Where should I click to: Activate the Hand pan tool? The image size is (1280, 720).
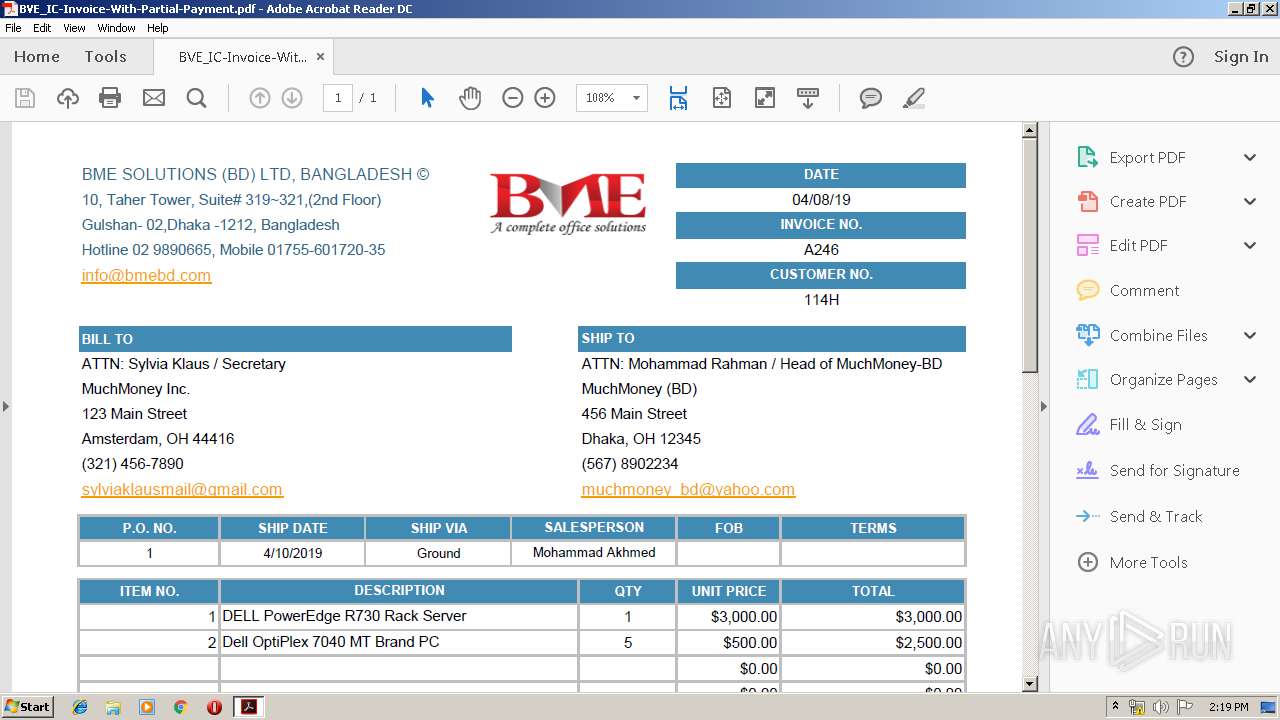pyautogui.click(x=470, y=98)
